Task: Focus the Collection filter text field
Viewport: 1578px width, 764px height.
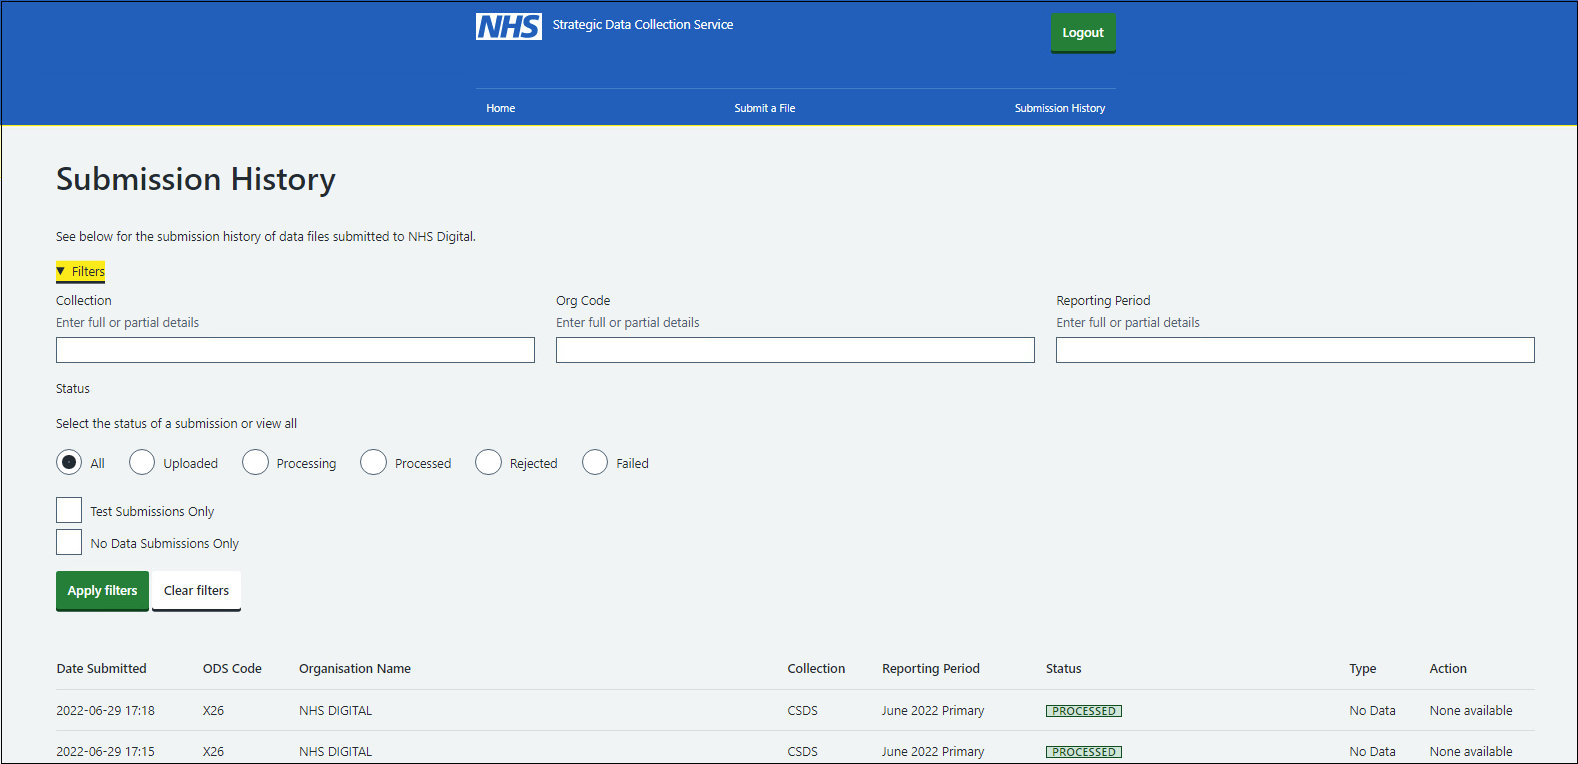Action: point(295,350)
